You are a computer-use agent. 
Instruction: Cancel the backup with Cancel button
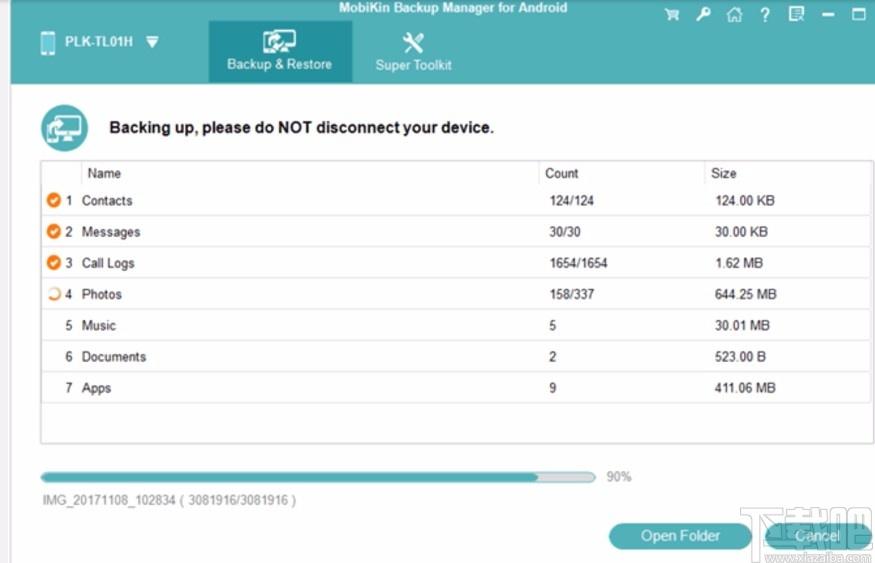pyautogui.click(x=817, y=536)
